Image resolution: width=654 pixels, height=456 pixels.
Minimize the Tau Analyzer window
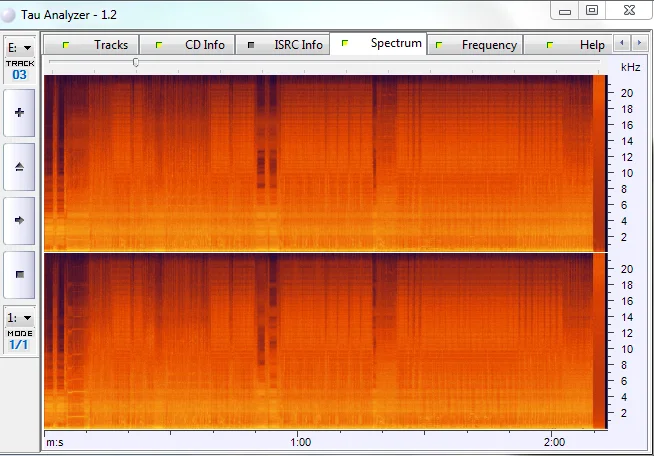click(x=565, y=10)
